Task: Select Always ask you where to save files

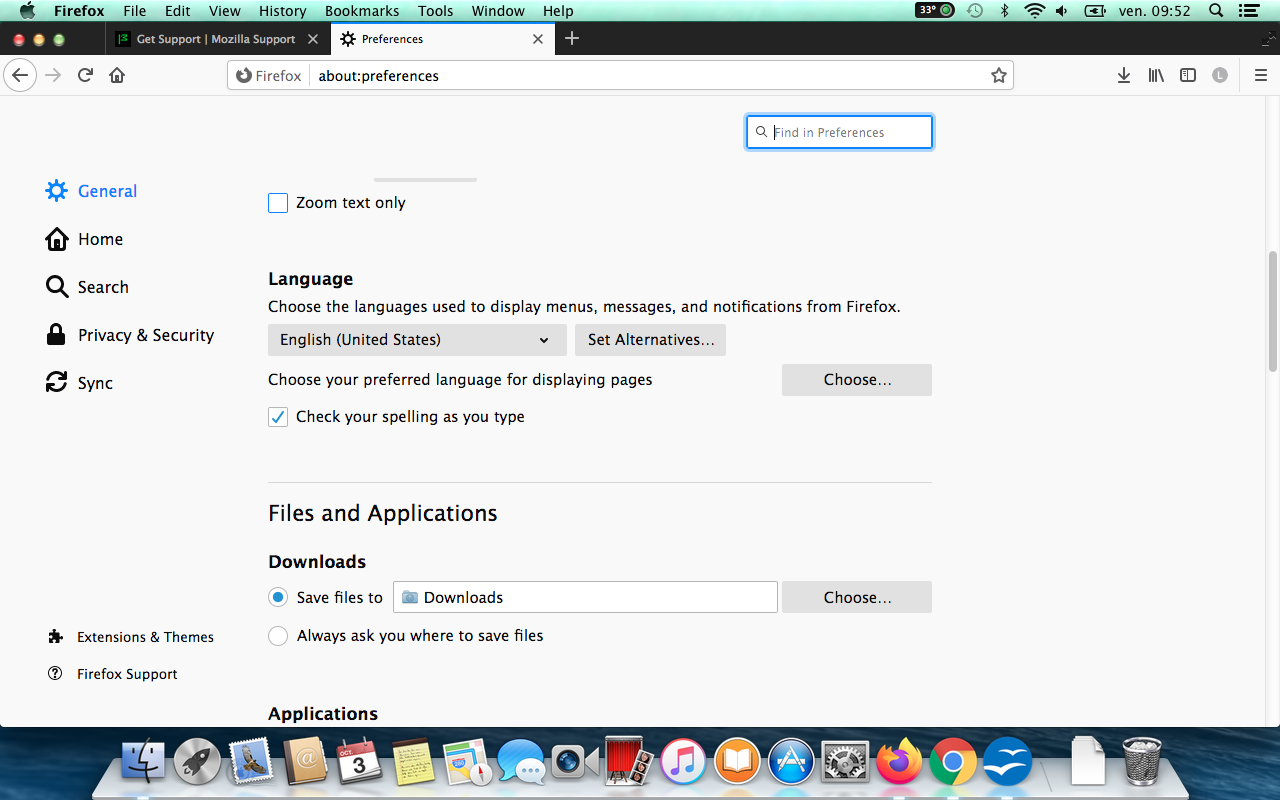Action: [278, 635]
